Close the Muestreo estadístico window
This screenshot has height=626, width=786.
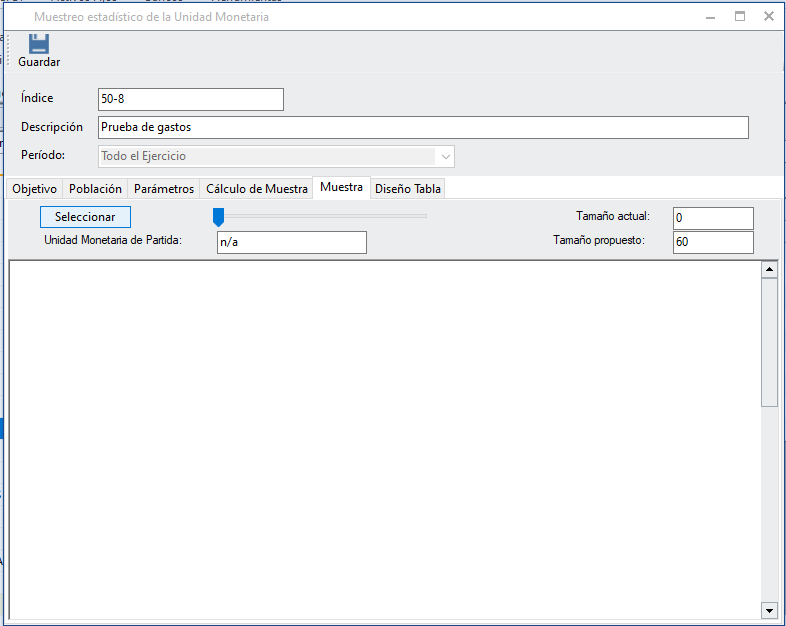click(x=769, y=16)
